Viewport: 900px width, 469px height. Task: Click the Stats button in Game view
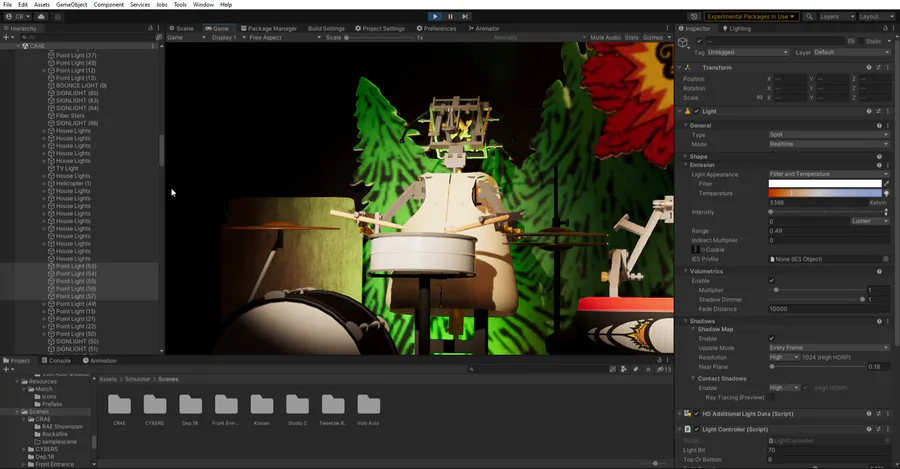(x=631, y=38)
